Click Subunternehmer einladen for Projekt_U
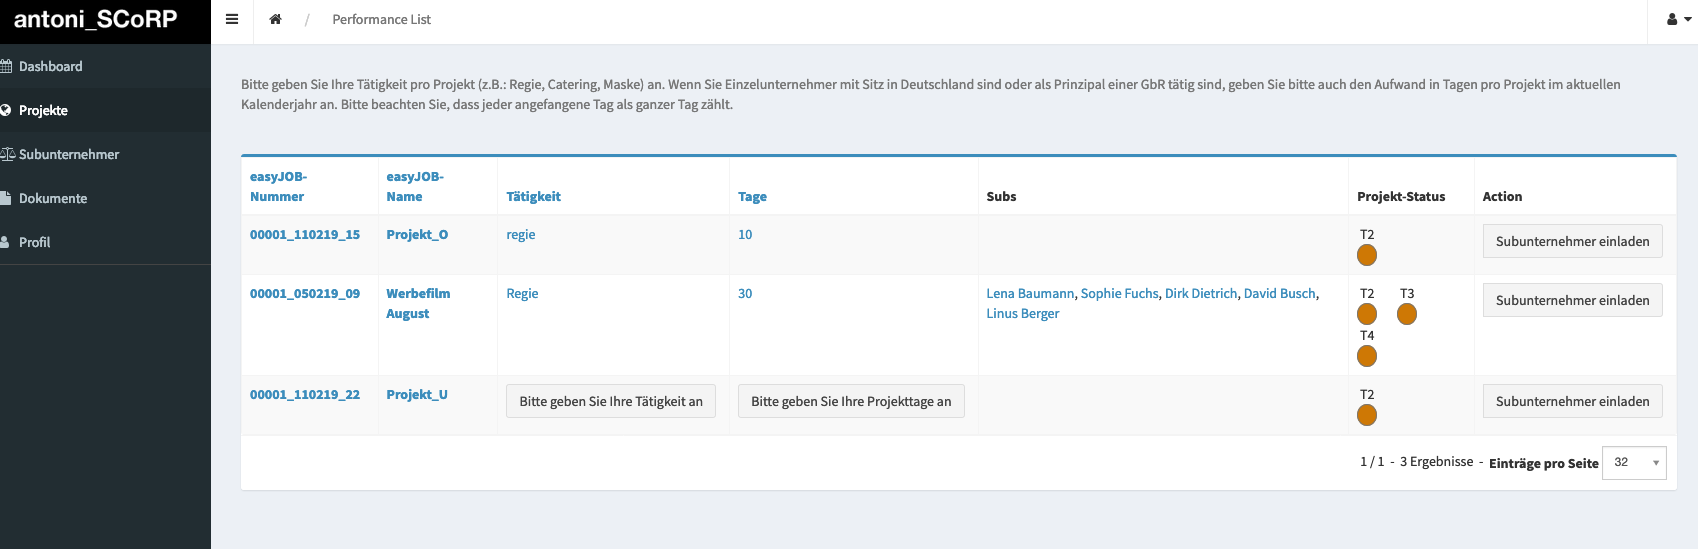The height and width of the screenshot is (549, 1698). 1572,401
